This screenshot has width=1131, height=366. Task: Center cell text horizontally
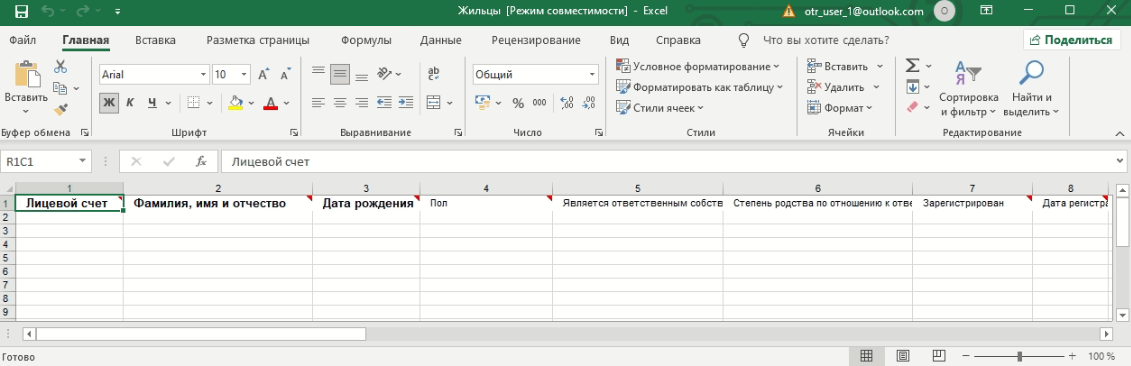click(340, 103)
